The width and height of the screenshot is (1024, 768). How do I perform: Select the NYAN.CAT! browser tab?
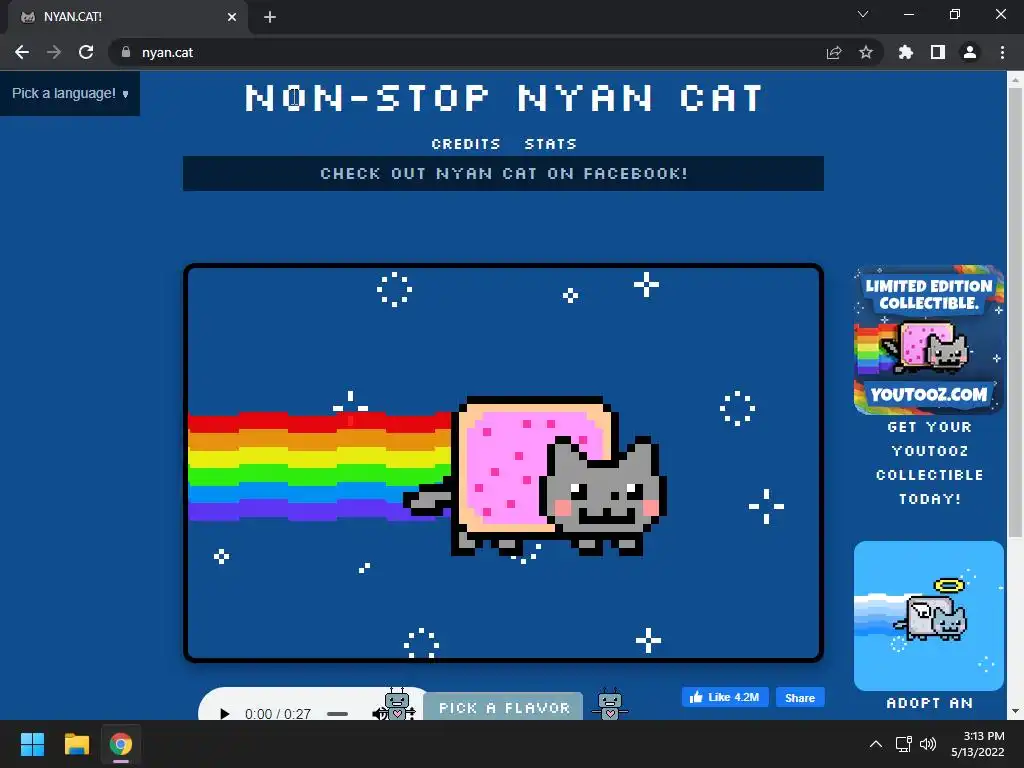tap(127, 17)
